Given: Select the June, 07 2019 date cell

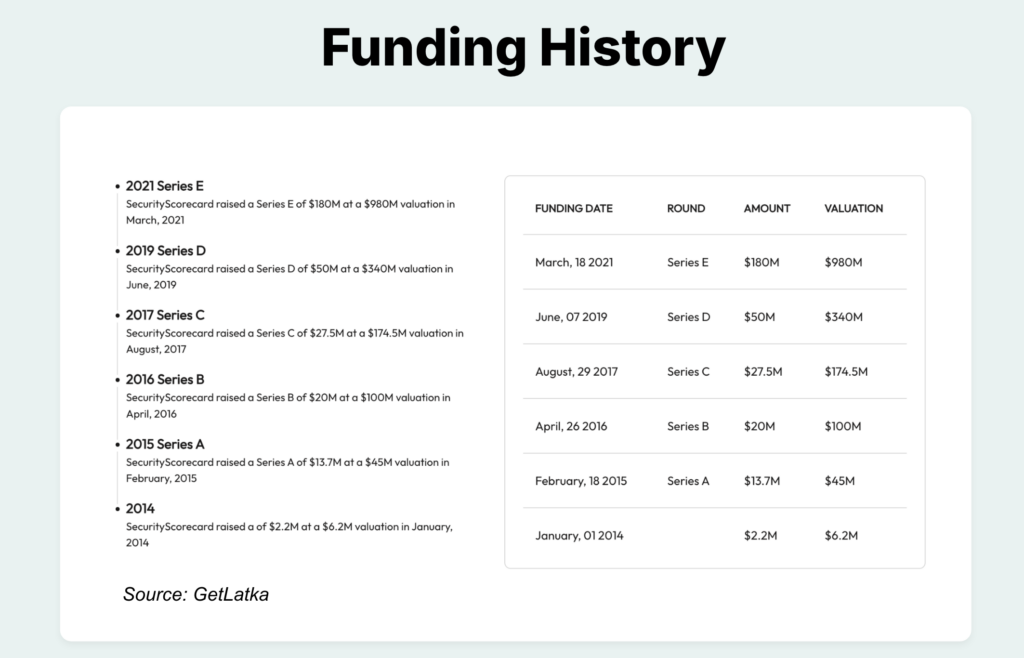Looking at the screenshot, I should pos(571,317).
